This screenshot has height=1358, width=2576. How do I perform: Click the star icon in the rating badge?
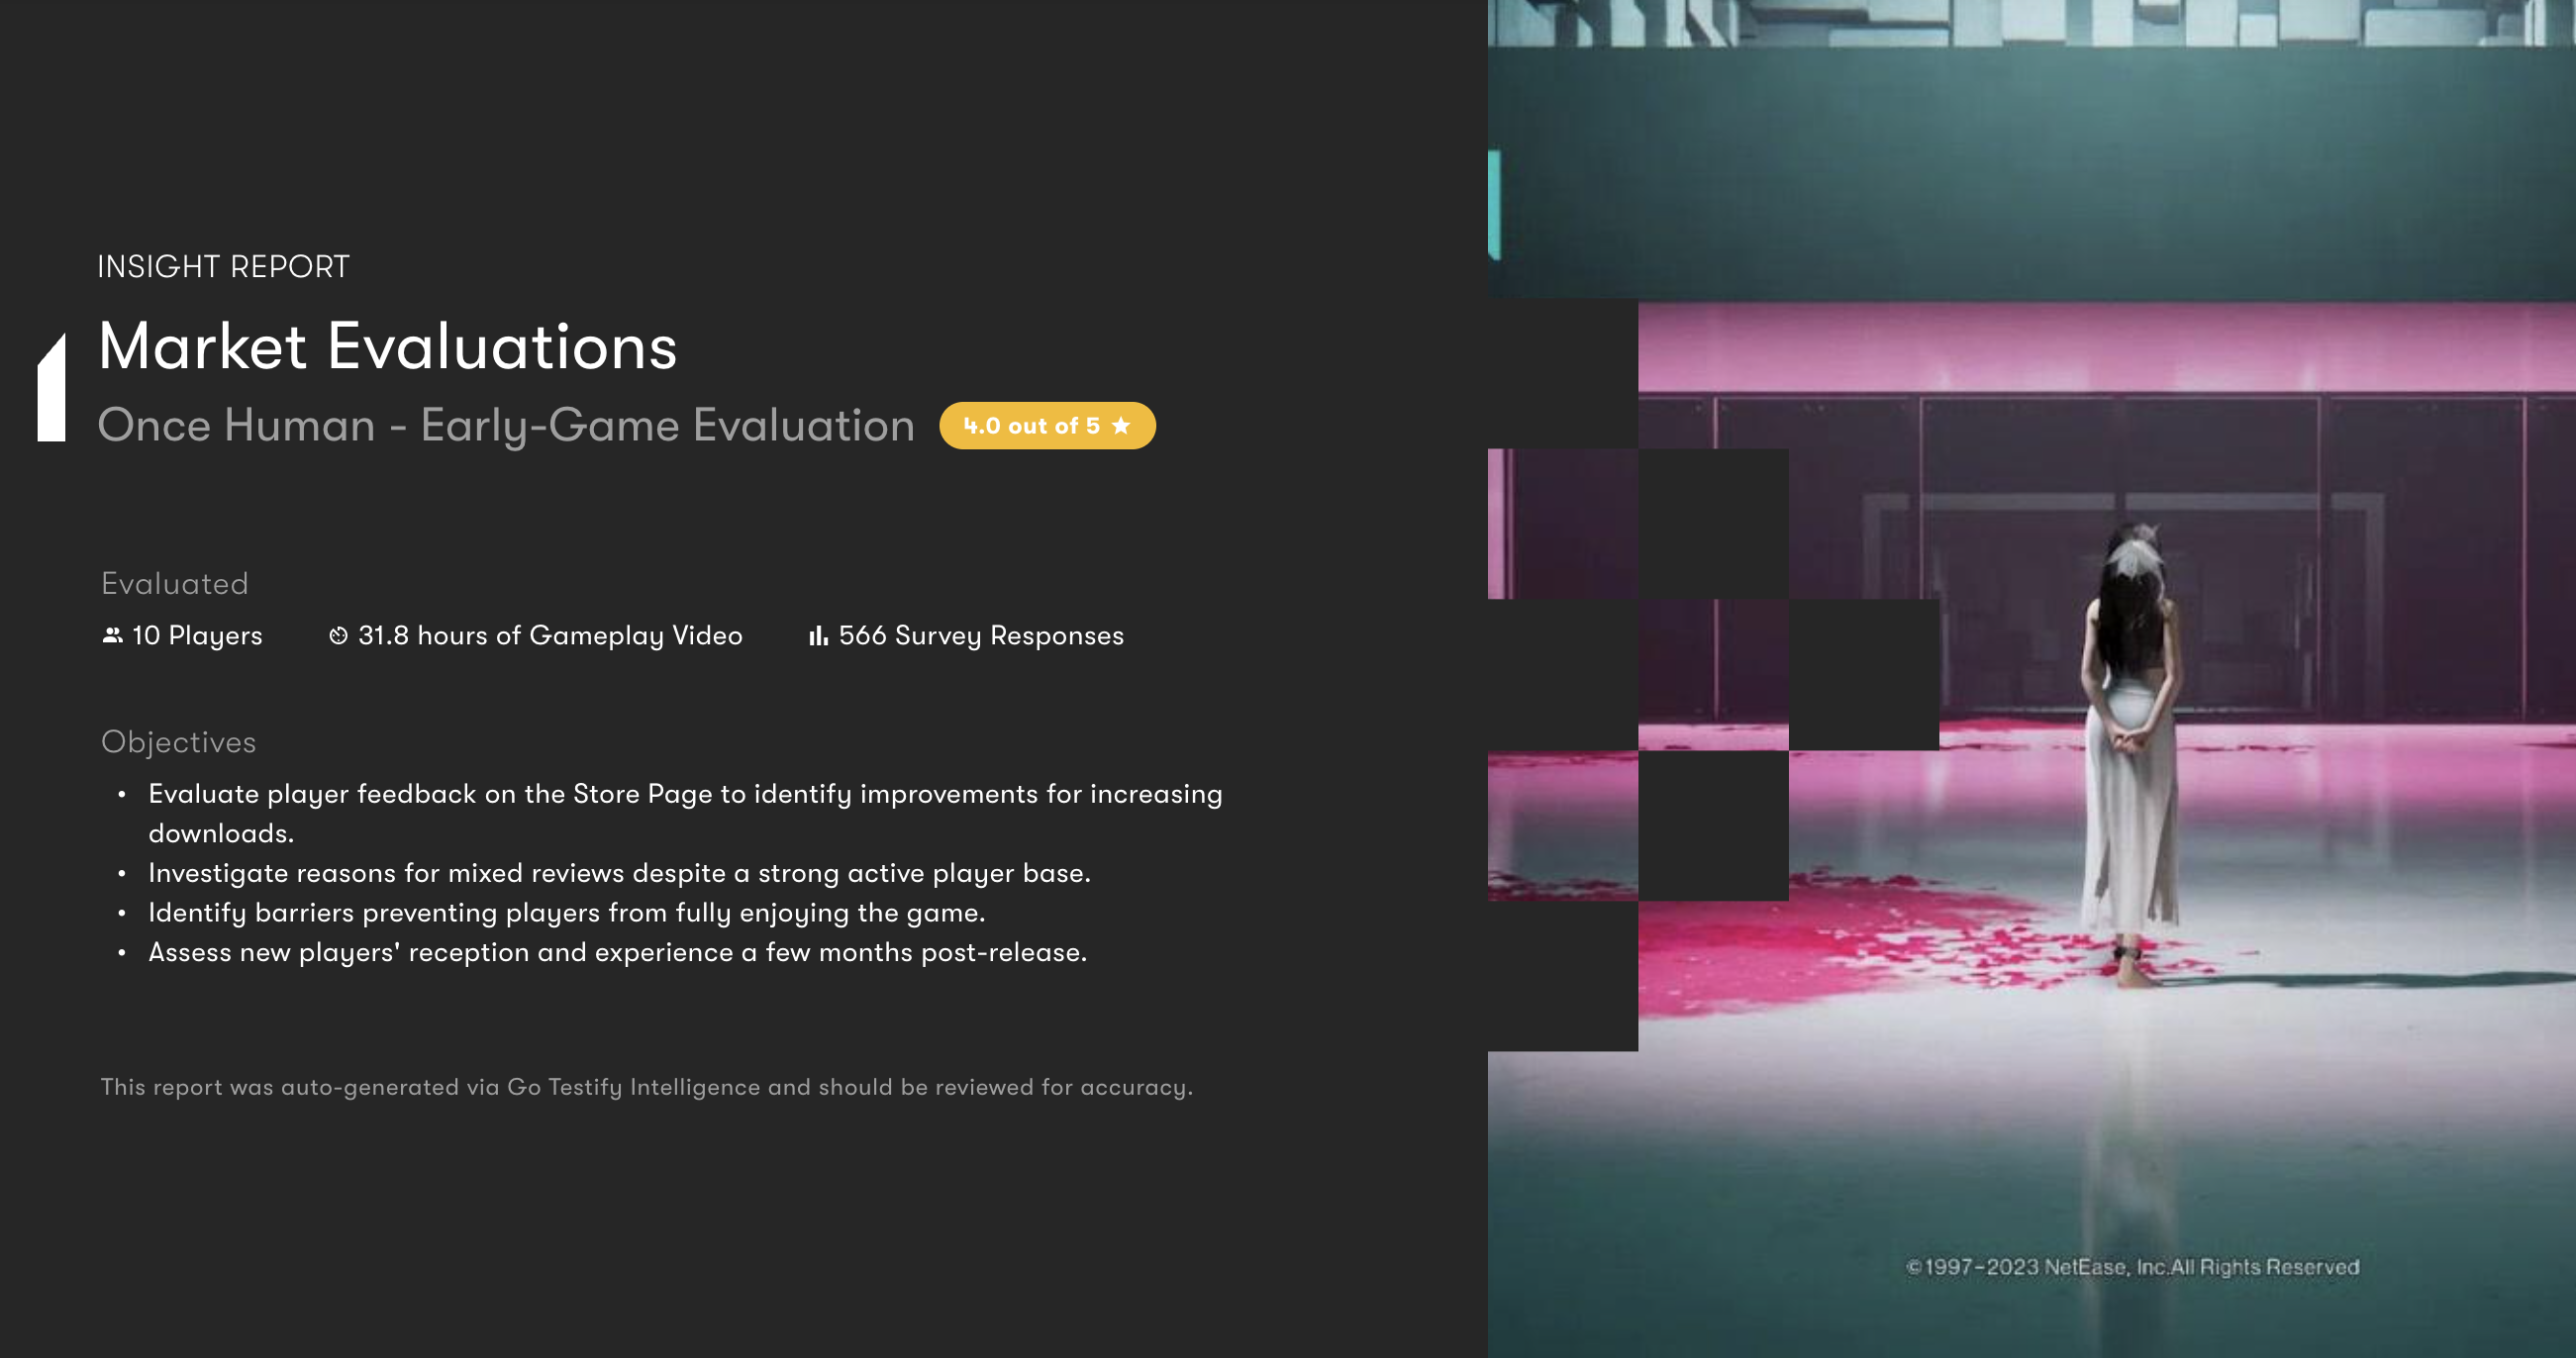[x=1121, y=426]
